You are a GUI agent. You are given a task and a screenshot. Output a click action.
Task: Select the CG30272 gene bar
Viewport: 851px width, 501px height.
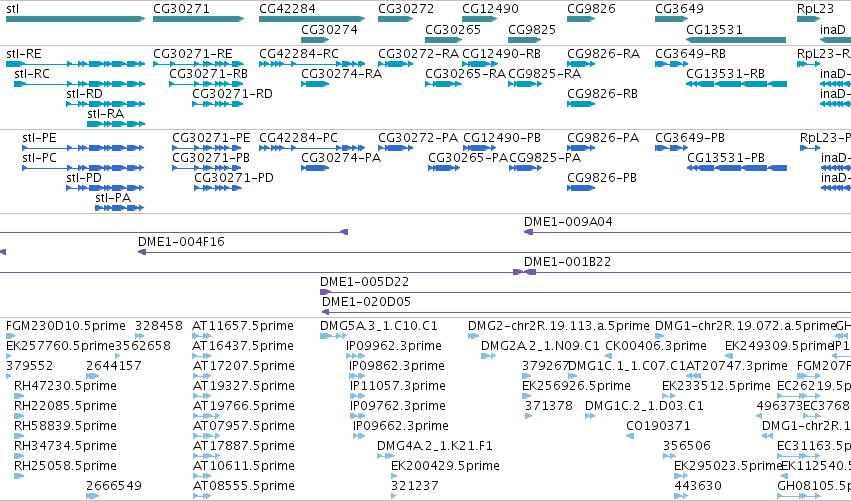point(396,19)
